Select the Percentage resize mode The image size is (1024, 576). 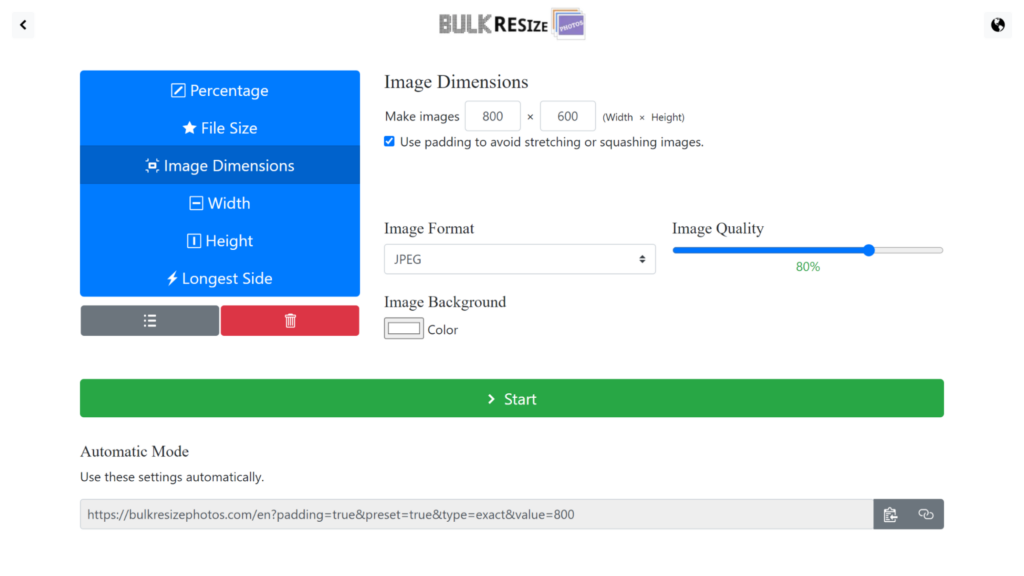(220, 90)
